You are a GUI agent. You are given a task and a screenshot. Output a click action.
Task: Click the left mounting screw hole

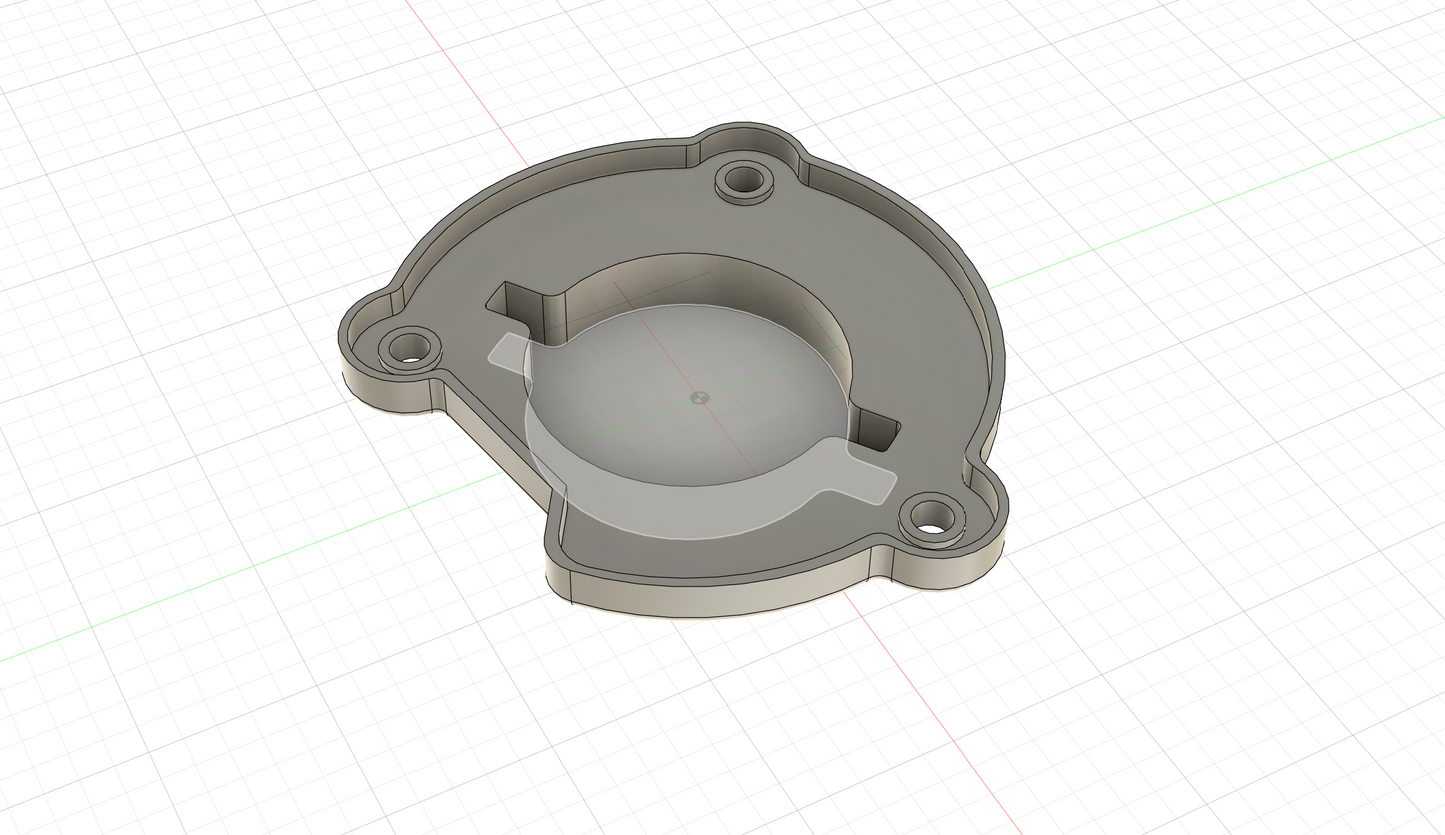point(407,348)
